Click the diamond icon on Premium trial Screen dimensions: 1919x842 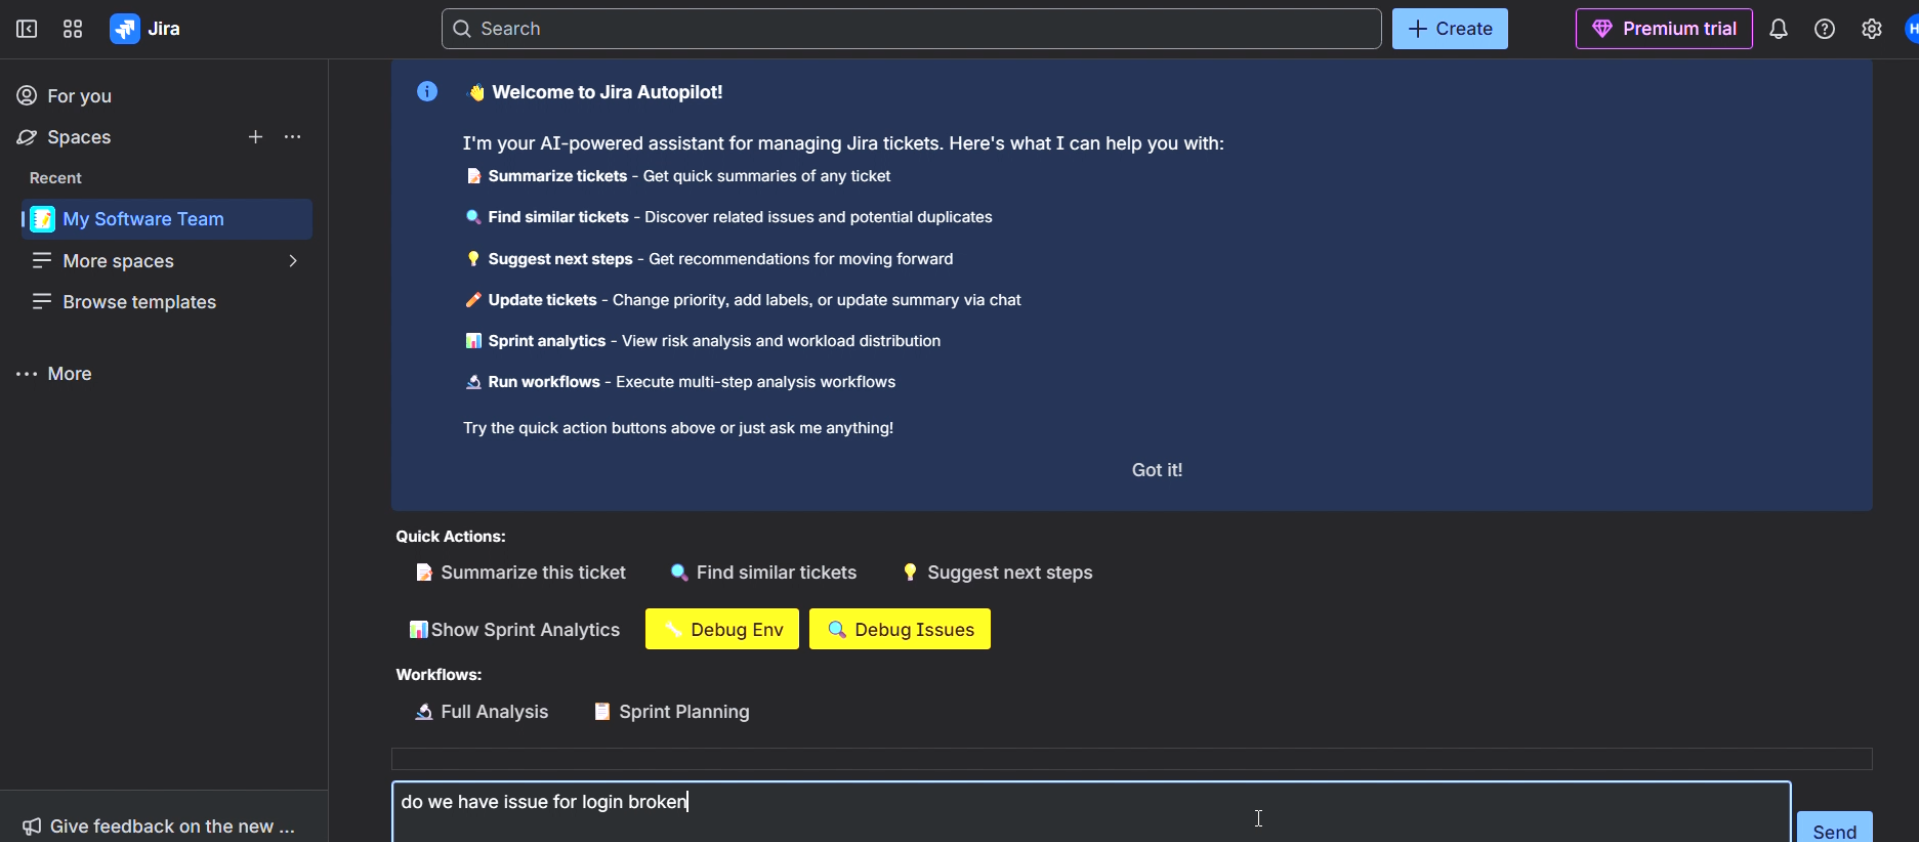(1602, 29)
